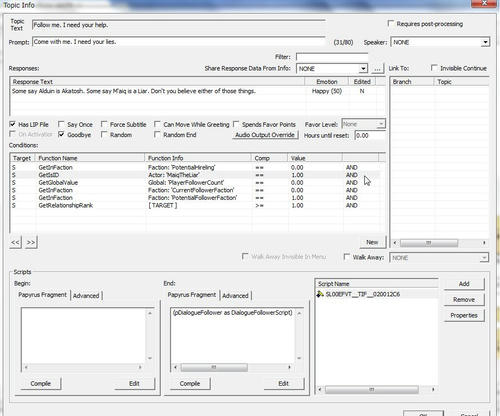Uncheck the Goodbye checkbox

pos(61,134)
